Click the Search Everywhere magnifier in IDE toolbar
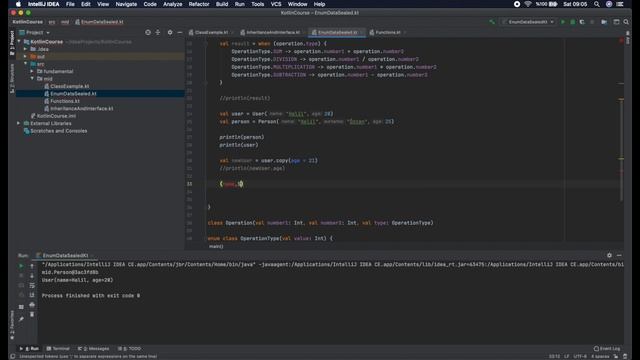 coord(626,22)
